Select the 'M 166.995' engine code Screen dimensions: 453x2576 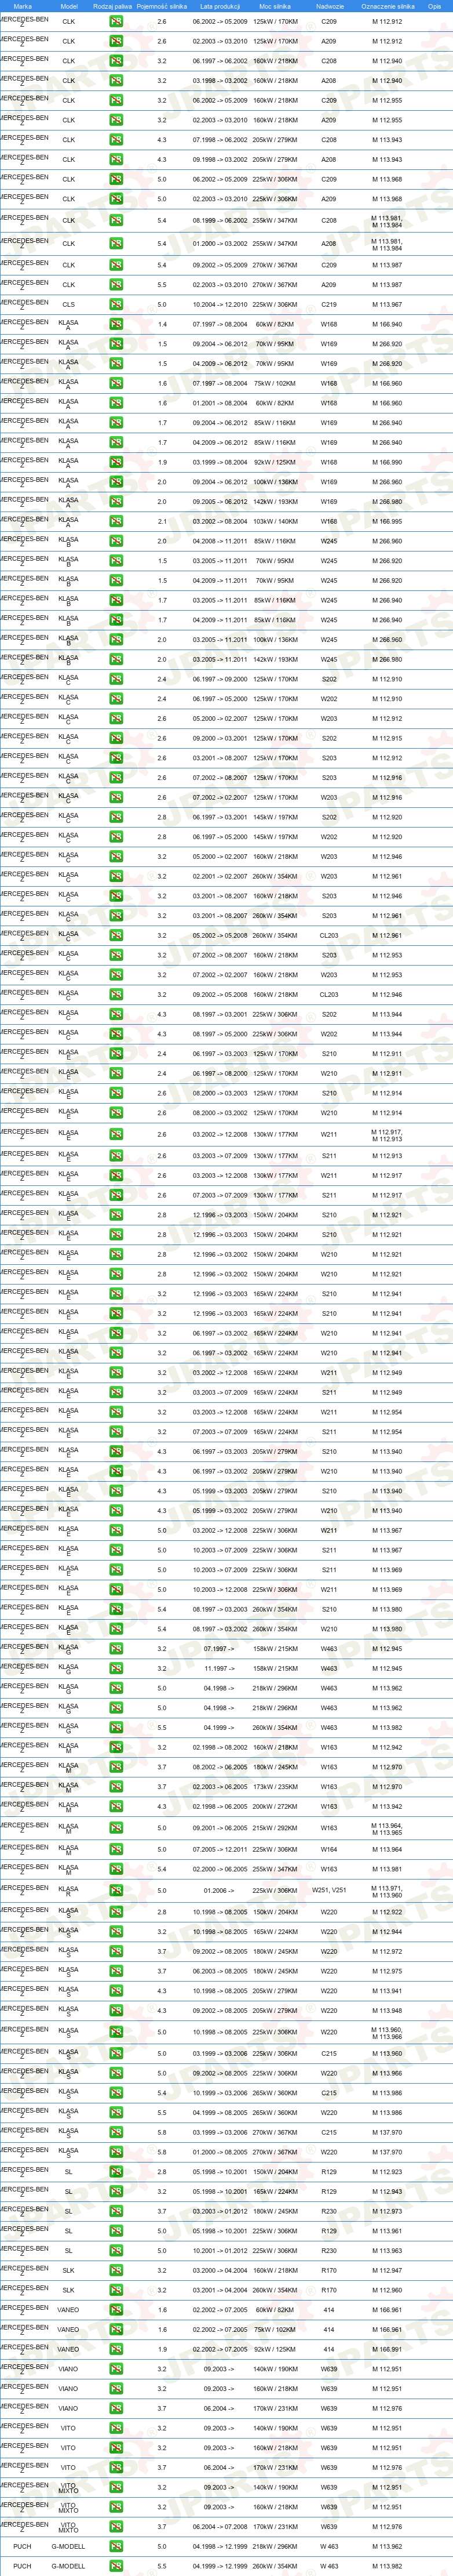click(x=387, y=521)
